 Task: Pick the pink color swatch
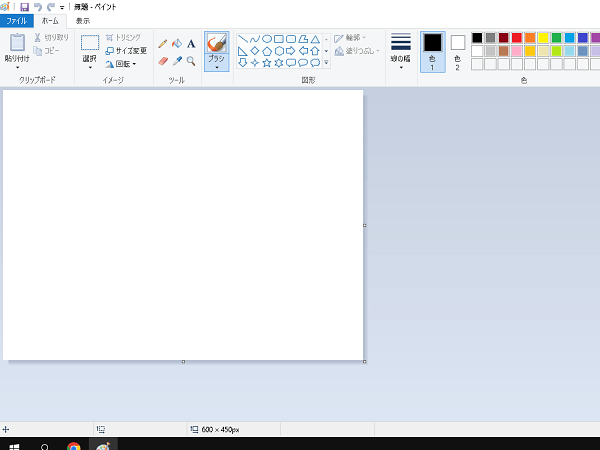tap(517, 51)
